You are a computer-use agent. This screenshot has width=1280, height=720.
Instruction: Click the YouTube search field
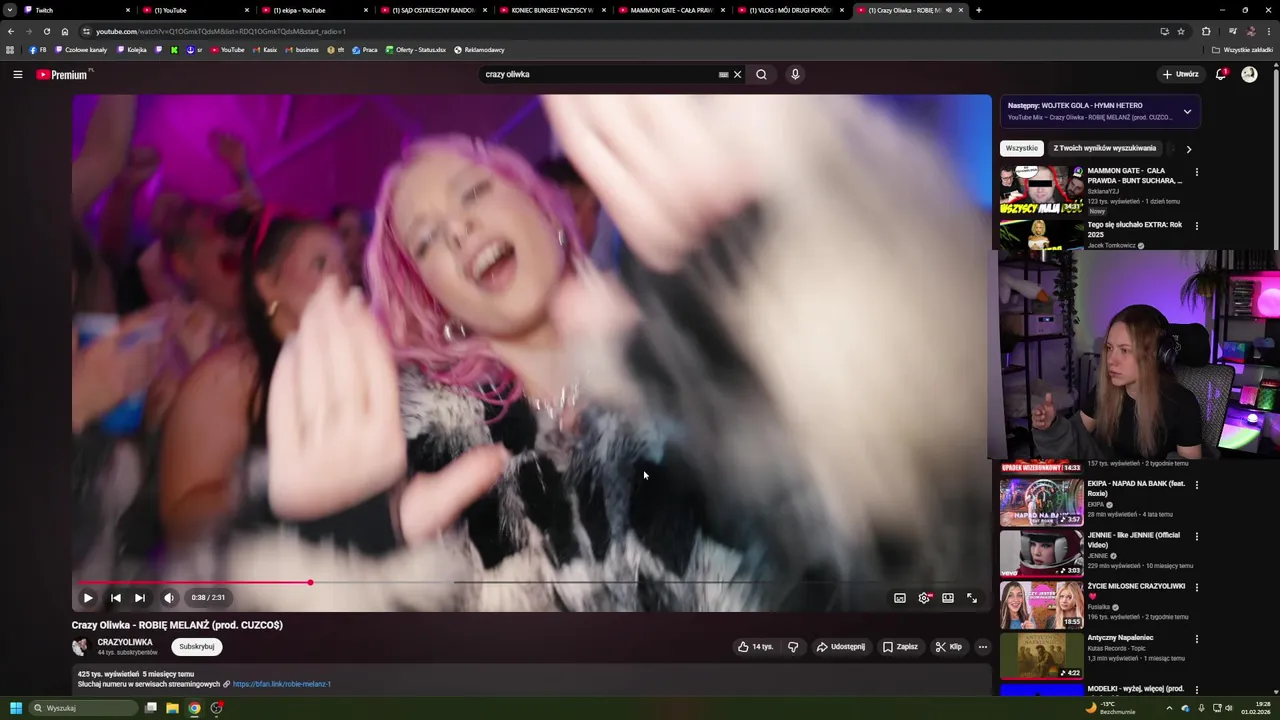[x=598, y=74]
